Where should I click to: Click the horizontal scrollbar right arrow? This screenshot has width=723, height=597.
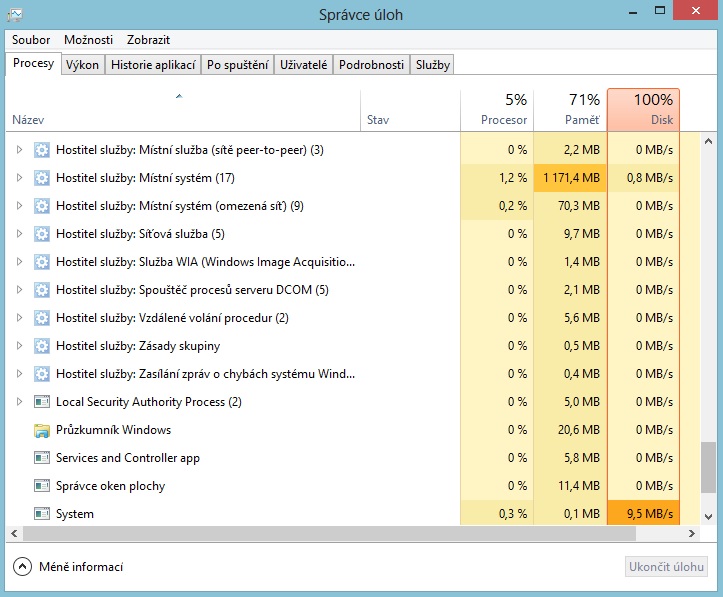click(x=691, y=534)
